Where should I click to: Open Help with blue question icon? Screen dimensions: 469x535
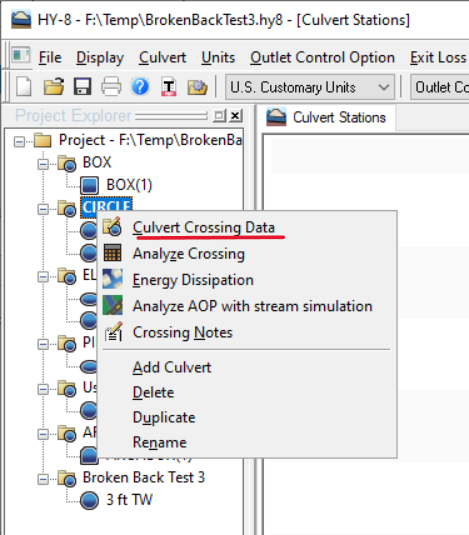(x=140, y=87)
